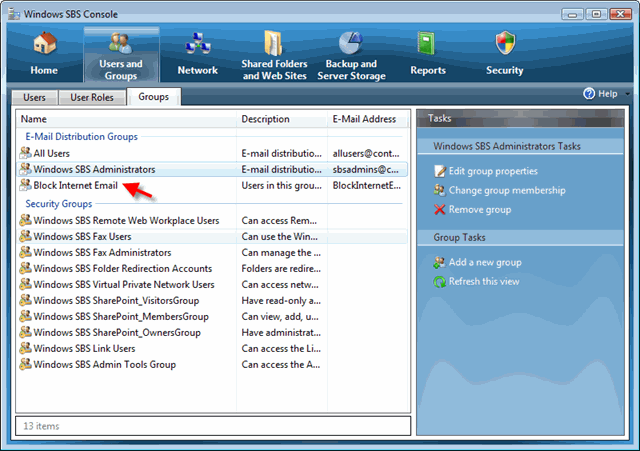Click Admin Tools Group icon
The width and height of the screenshot is (640, 451).
pyautogui.click(x=25, y=364)
